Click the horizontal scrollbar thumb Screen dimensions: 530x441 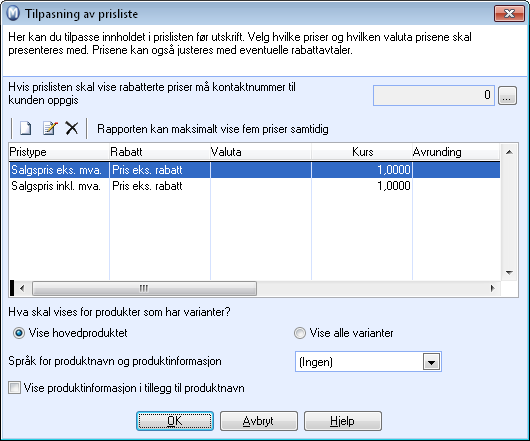(144, 289)
